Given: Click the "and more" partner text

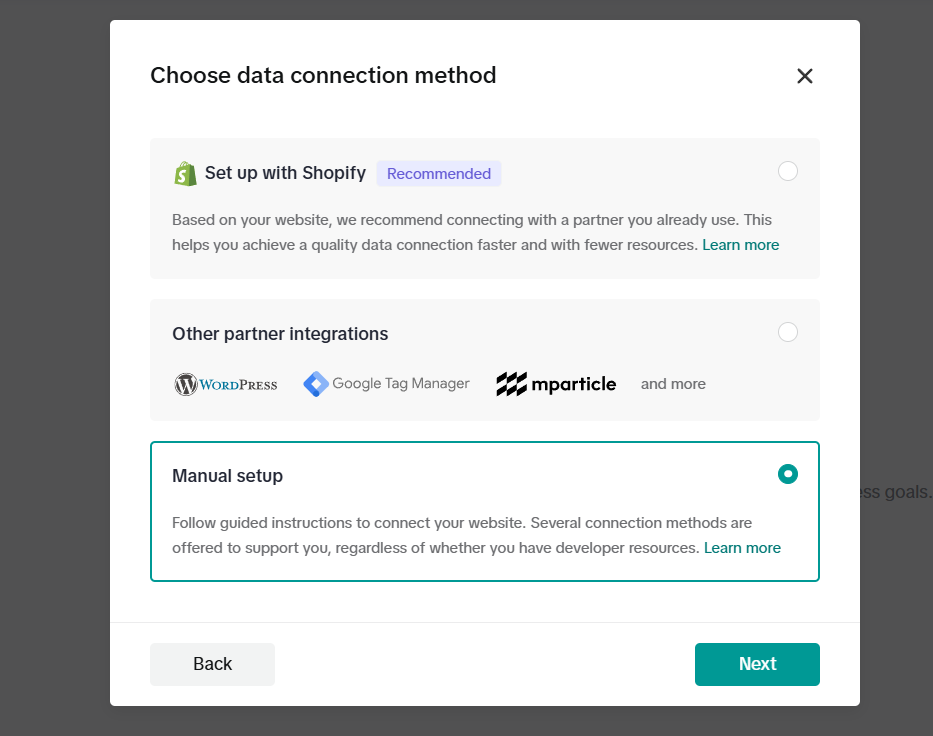Looking at the screenshot, I should 673,384.
